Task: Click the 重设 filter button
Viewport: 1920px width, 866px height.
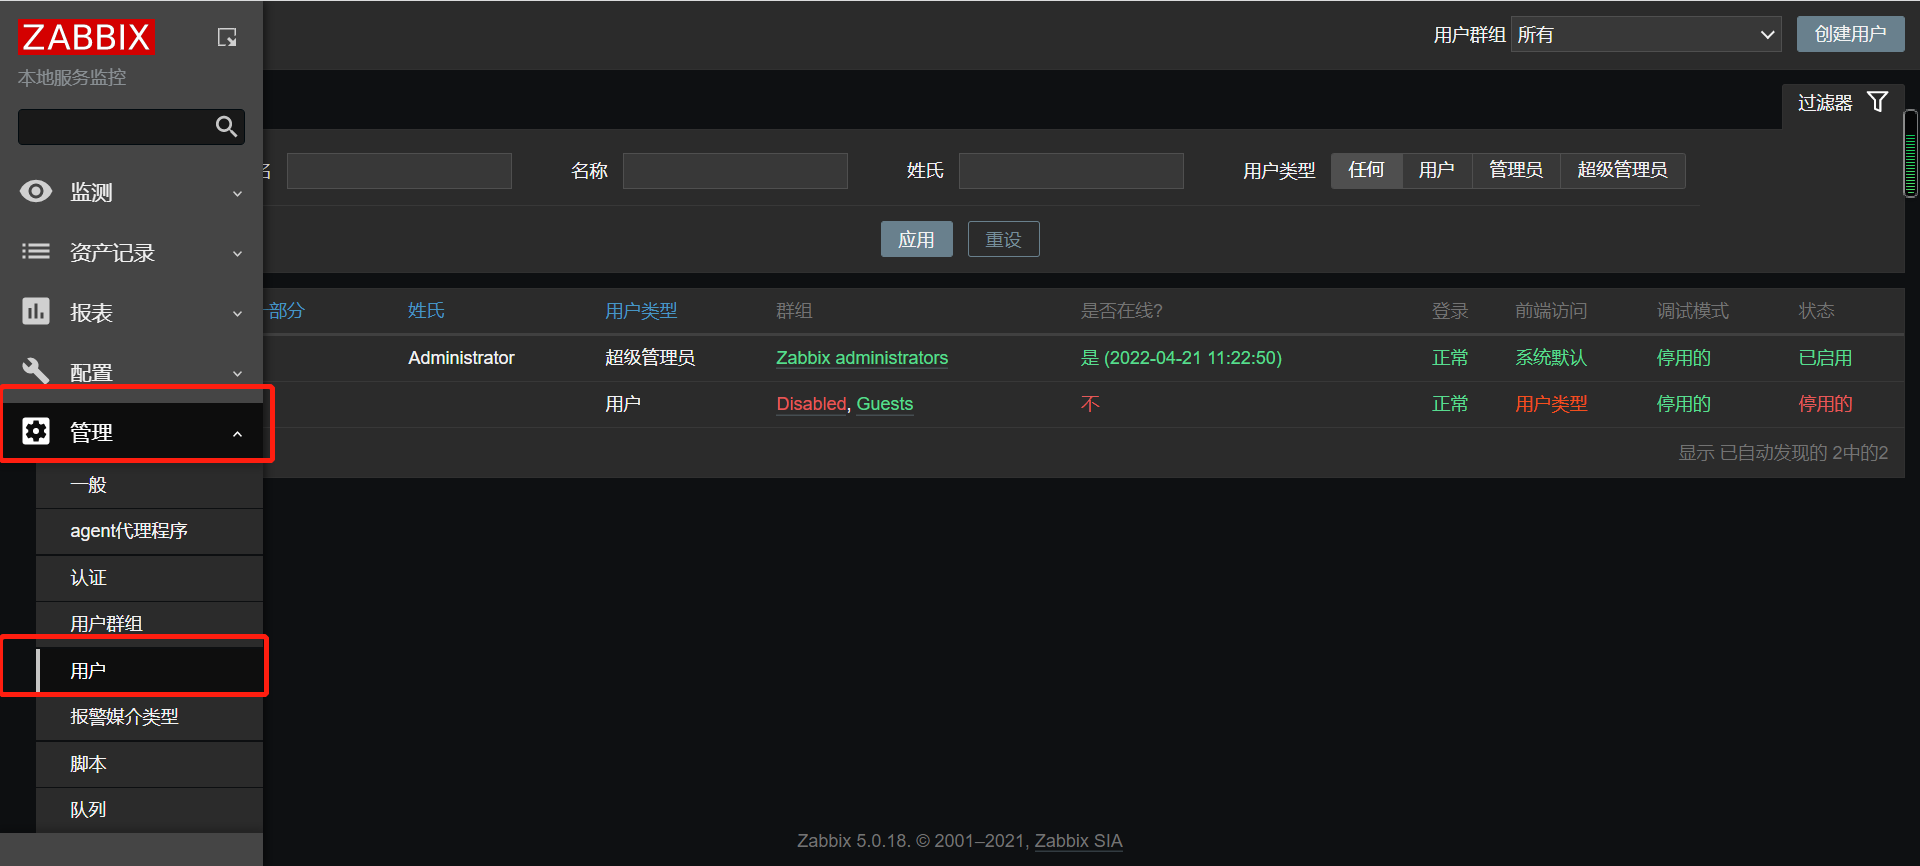Action: click(x=1003, y=239)
